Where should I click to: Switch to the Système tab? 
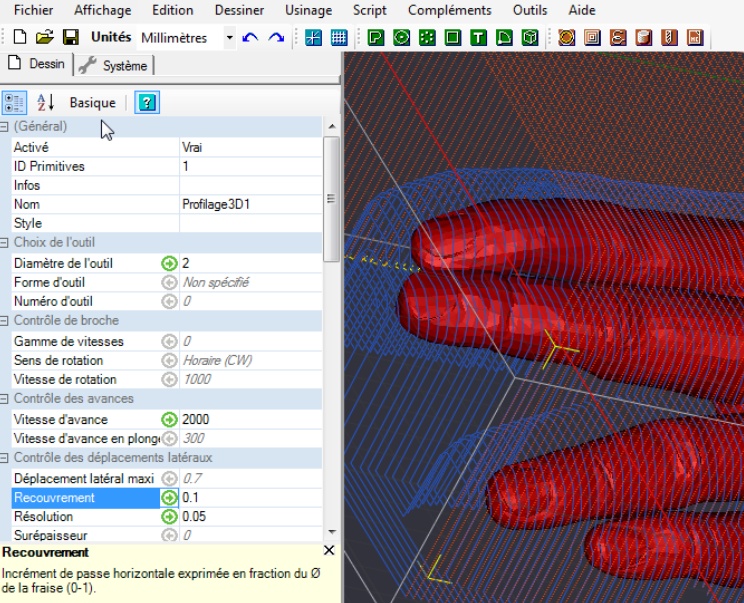[x=114, y=65]
